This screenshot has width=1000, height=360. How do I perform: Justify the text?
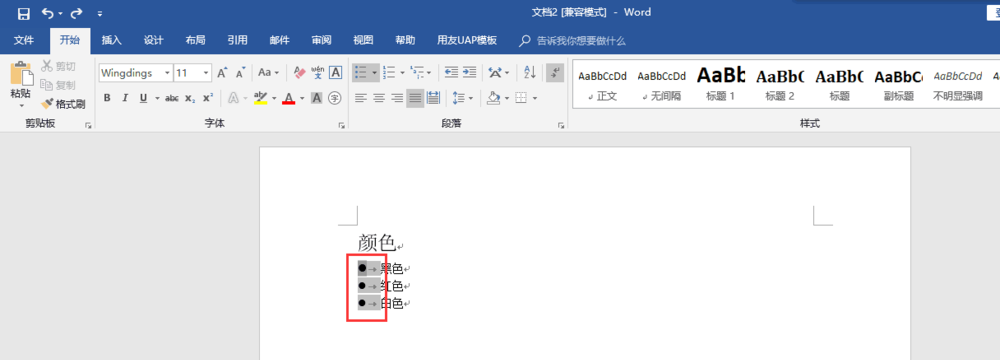tap(415, 98)
